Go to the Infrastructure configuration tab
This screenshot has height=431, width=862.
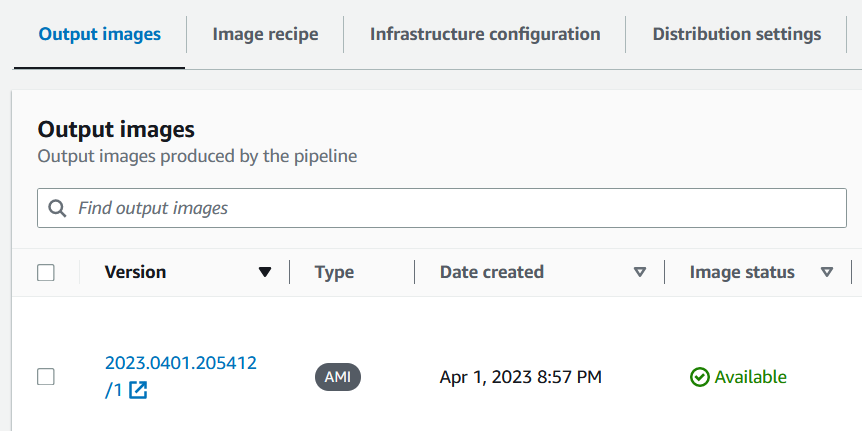pyautogui.click(x=485, y=34)
